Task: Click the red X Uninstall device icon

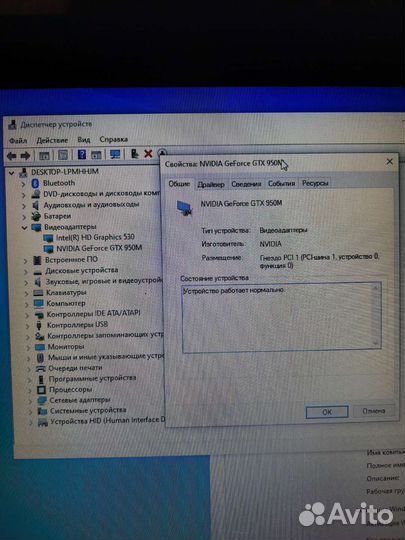Action: tap(148, 154)
